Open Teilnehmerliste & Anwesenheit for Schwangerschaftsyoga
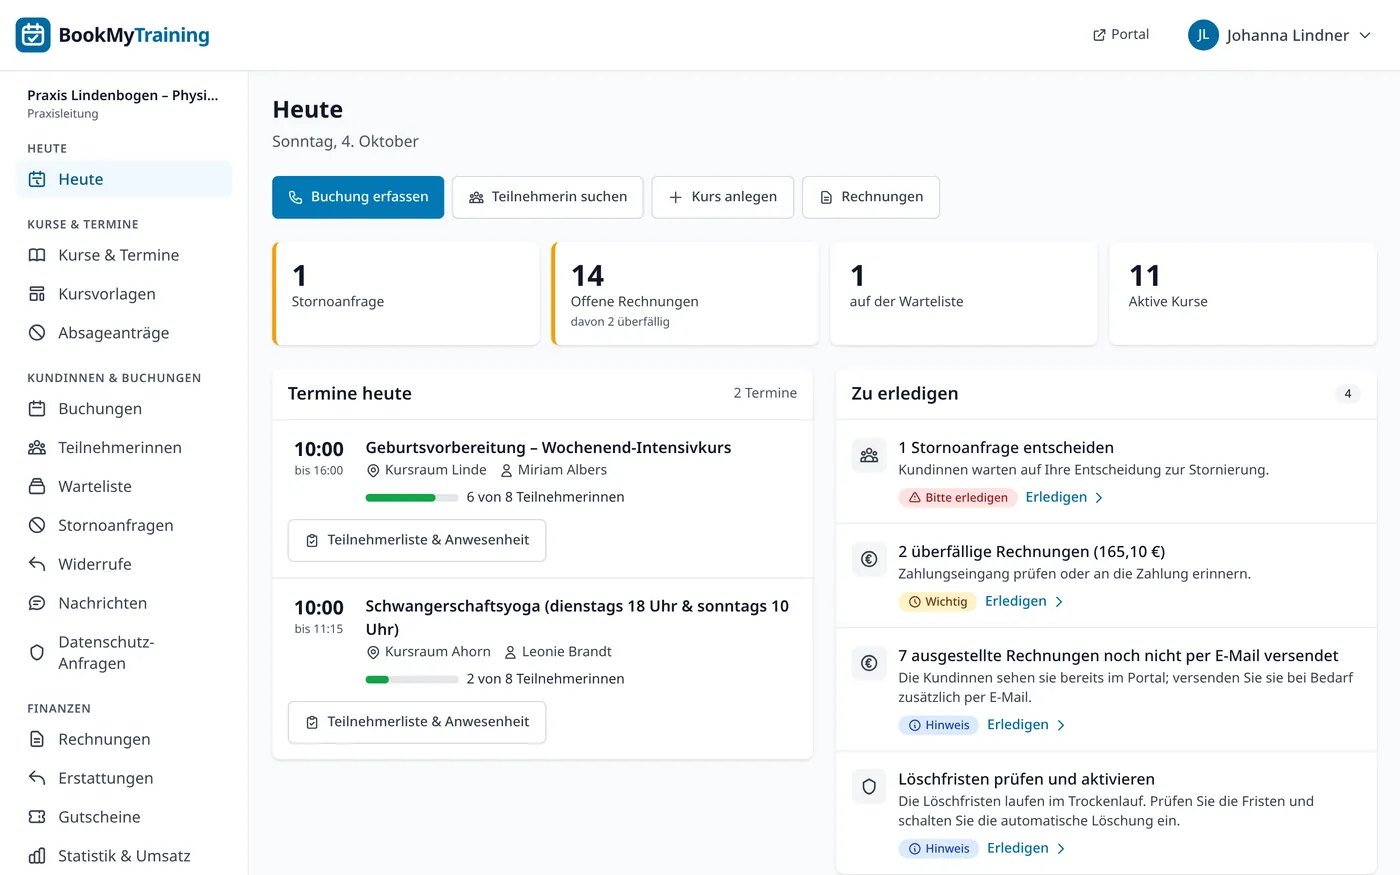The height and width of the screenshot is (875, 1400). click(417, 722)
